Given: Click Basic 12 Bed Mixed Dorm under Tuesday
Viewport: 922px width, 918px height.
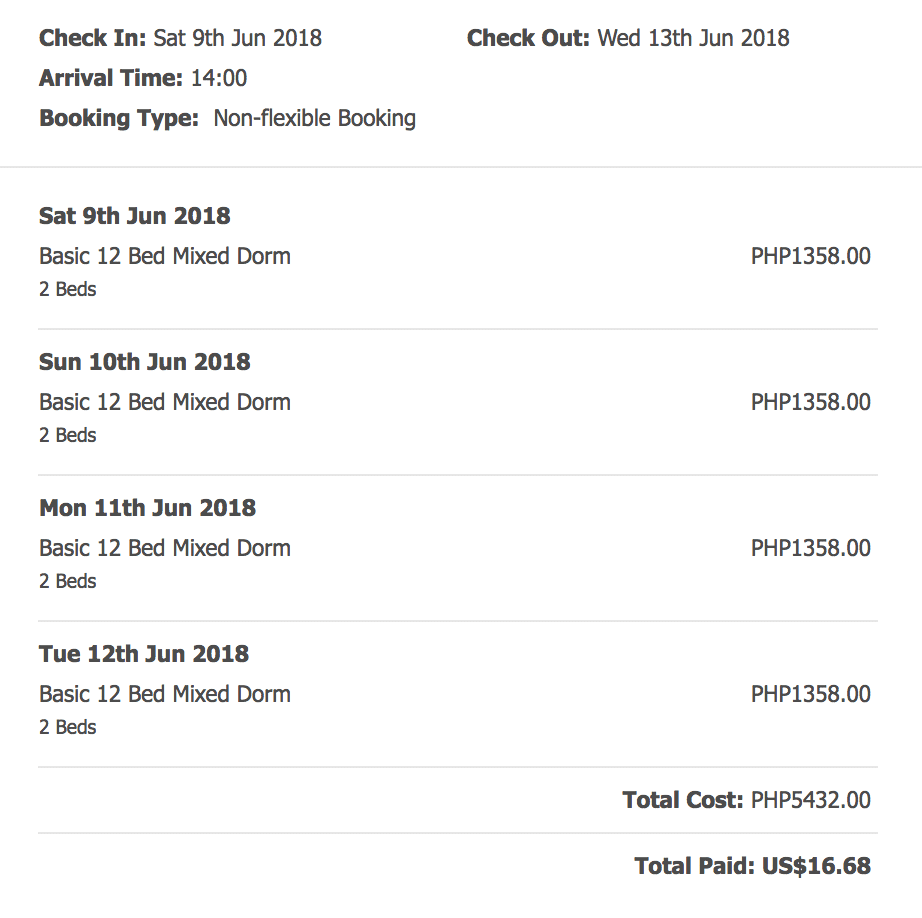Looking at the screenshot, I should (165, 694).
